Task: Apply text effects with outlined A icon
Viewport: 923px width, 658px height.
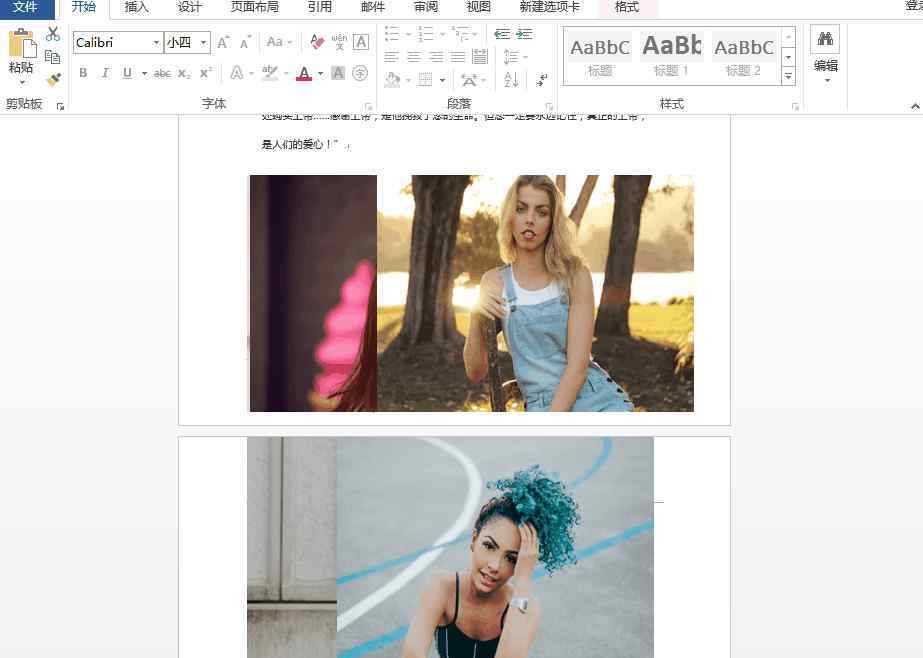Action: click(237, 73)
